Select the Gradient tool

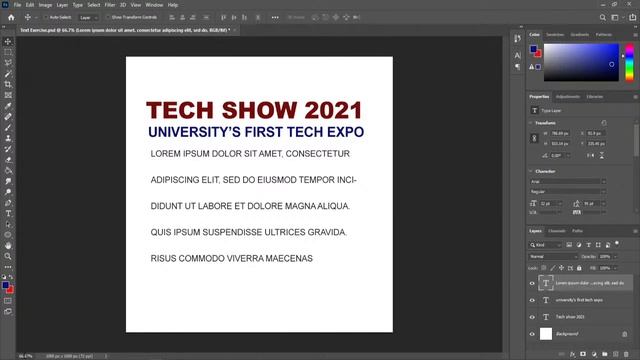(x=8, y=170)
